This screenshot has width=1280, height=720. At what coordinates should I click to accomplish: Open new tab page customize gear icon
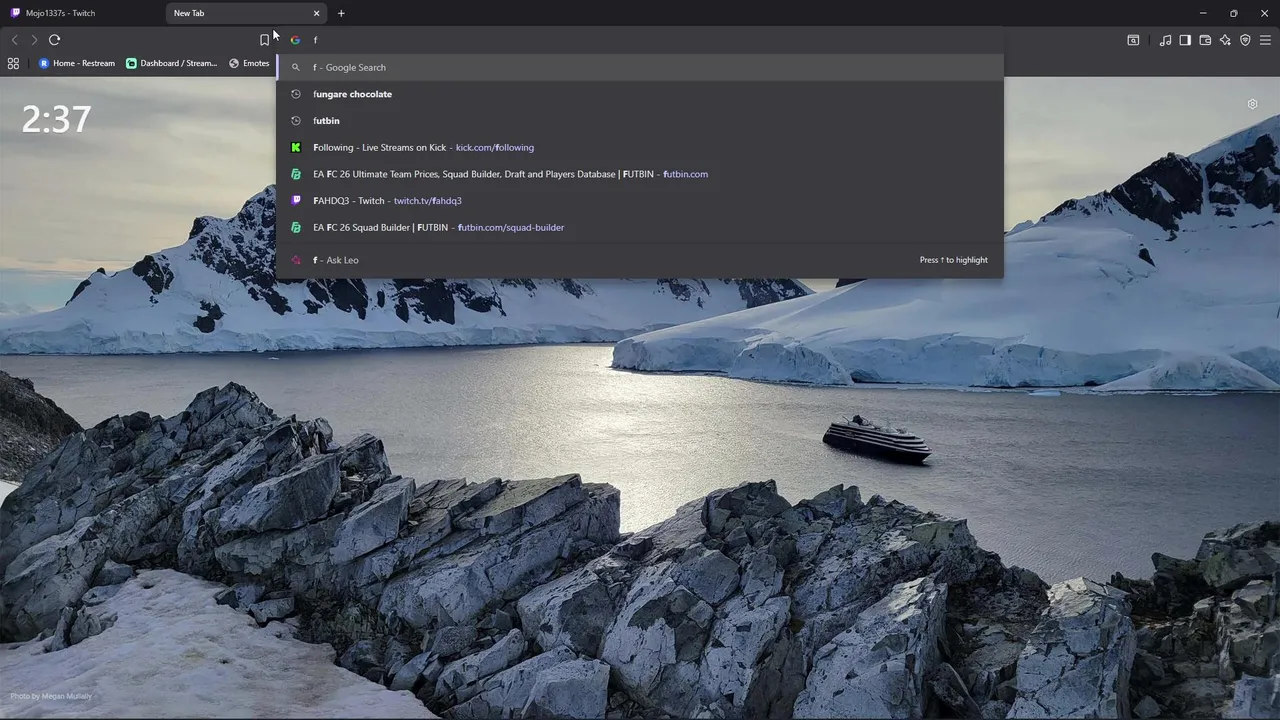(x=1252, y=104)
